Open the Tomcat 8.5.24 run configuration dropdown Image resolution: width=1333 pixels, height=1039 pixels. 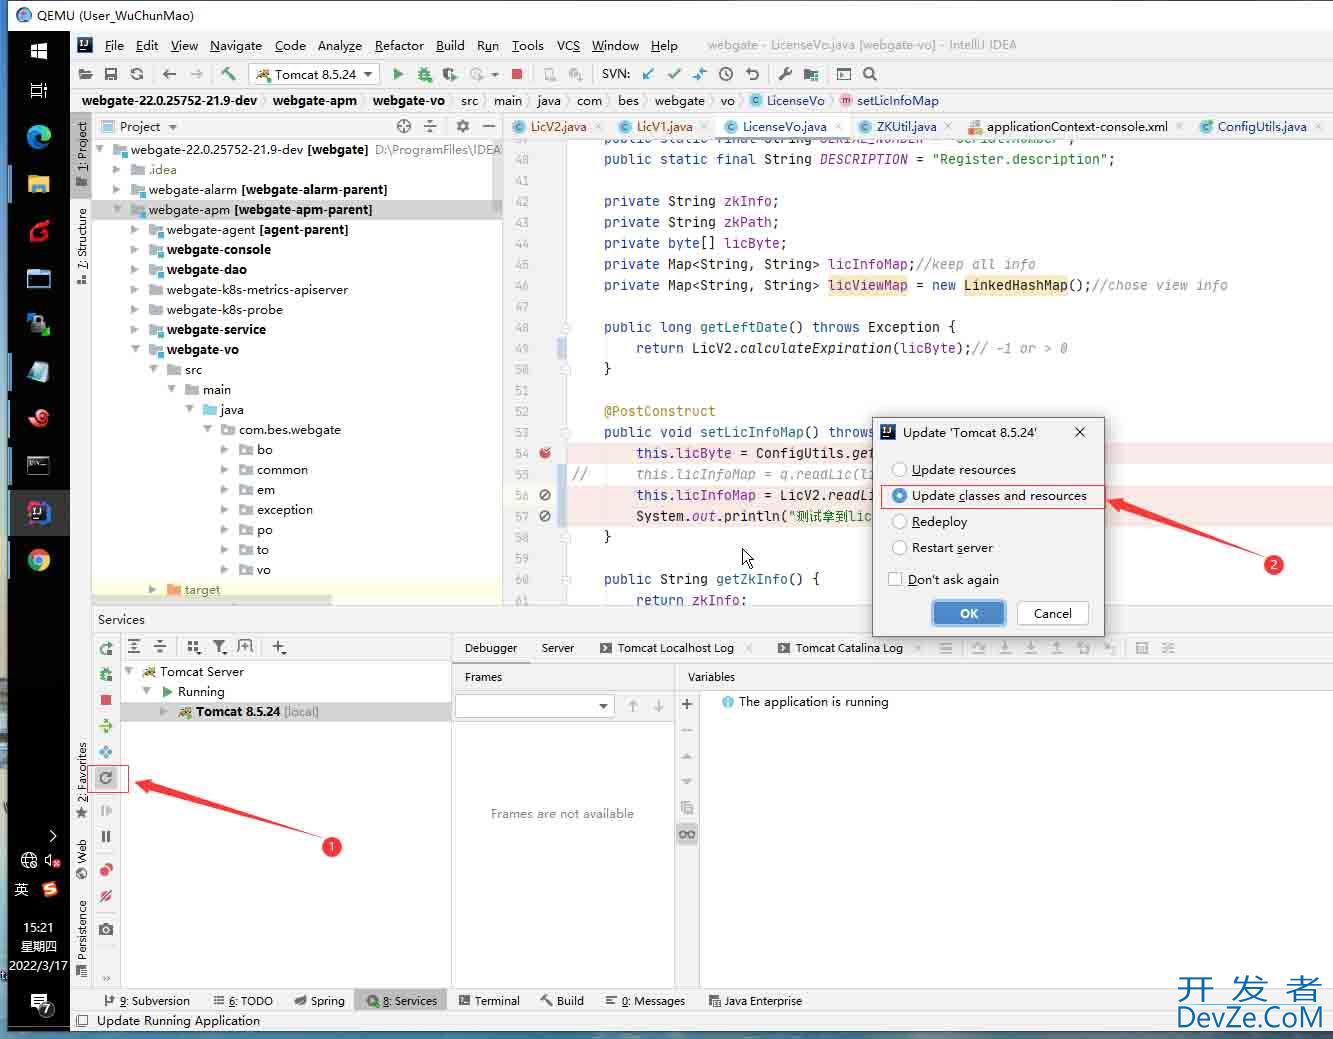pos(314,74)
